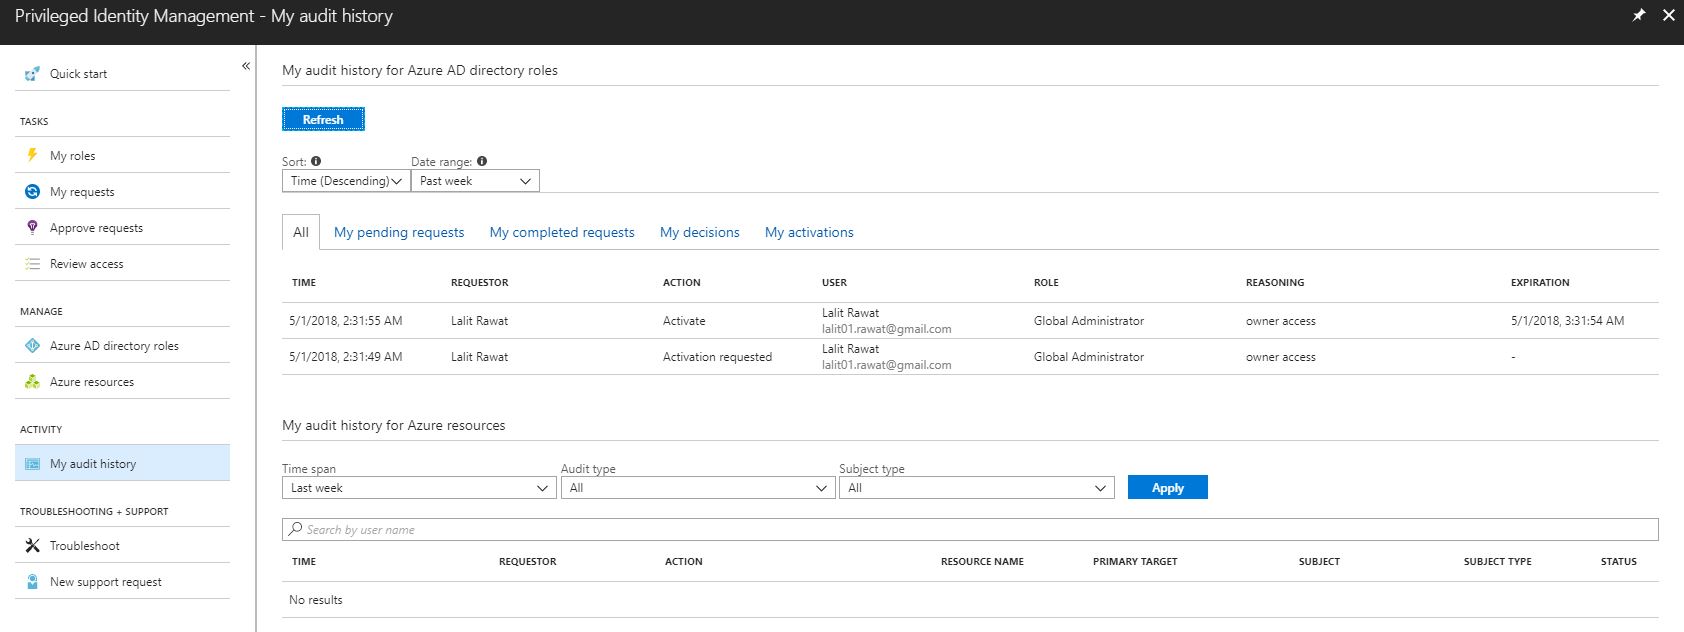Click the Azure resources icon in sidebar
Image resolution: width=1684 pixels, height=632 pixels.
[32, 382]
